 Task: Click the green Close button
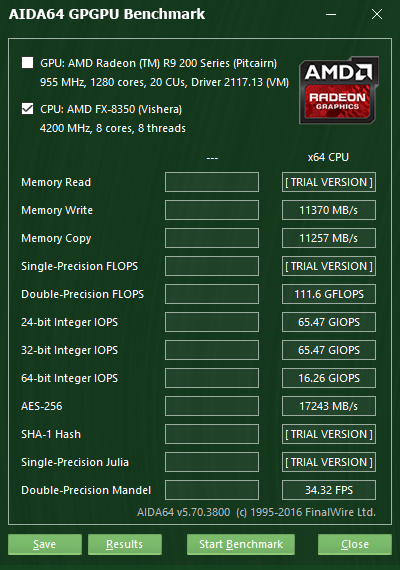355,544
